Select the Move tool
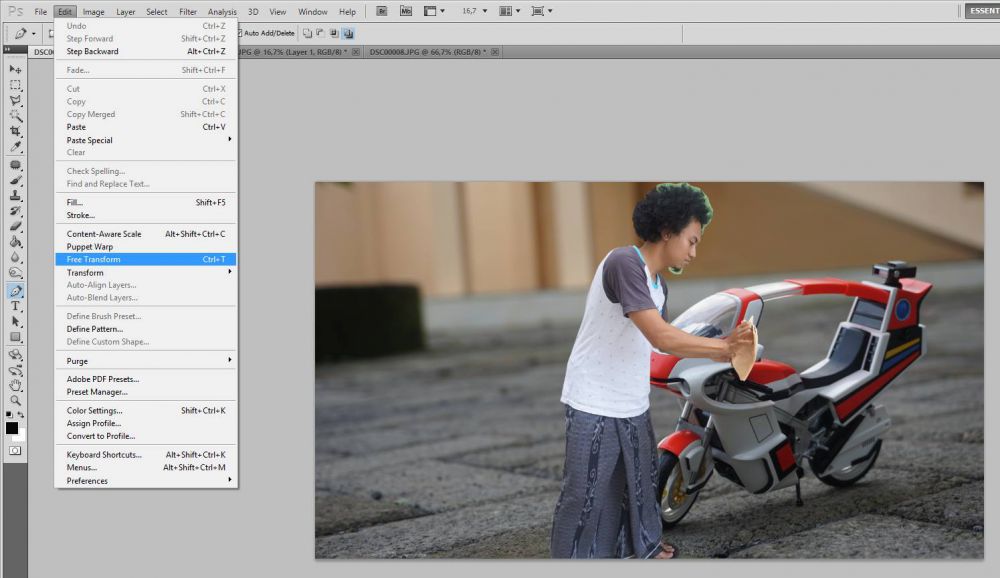The width and height of the screenshot is (1000, 578). point(15,69)
